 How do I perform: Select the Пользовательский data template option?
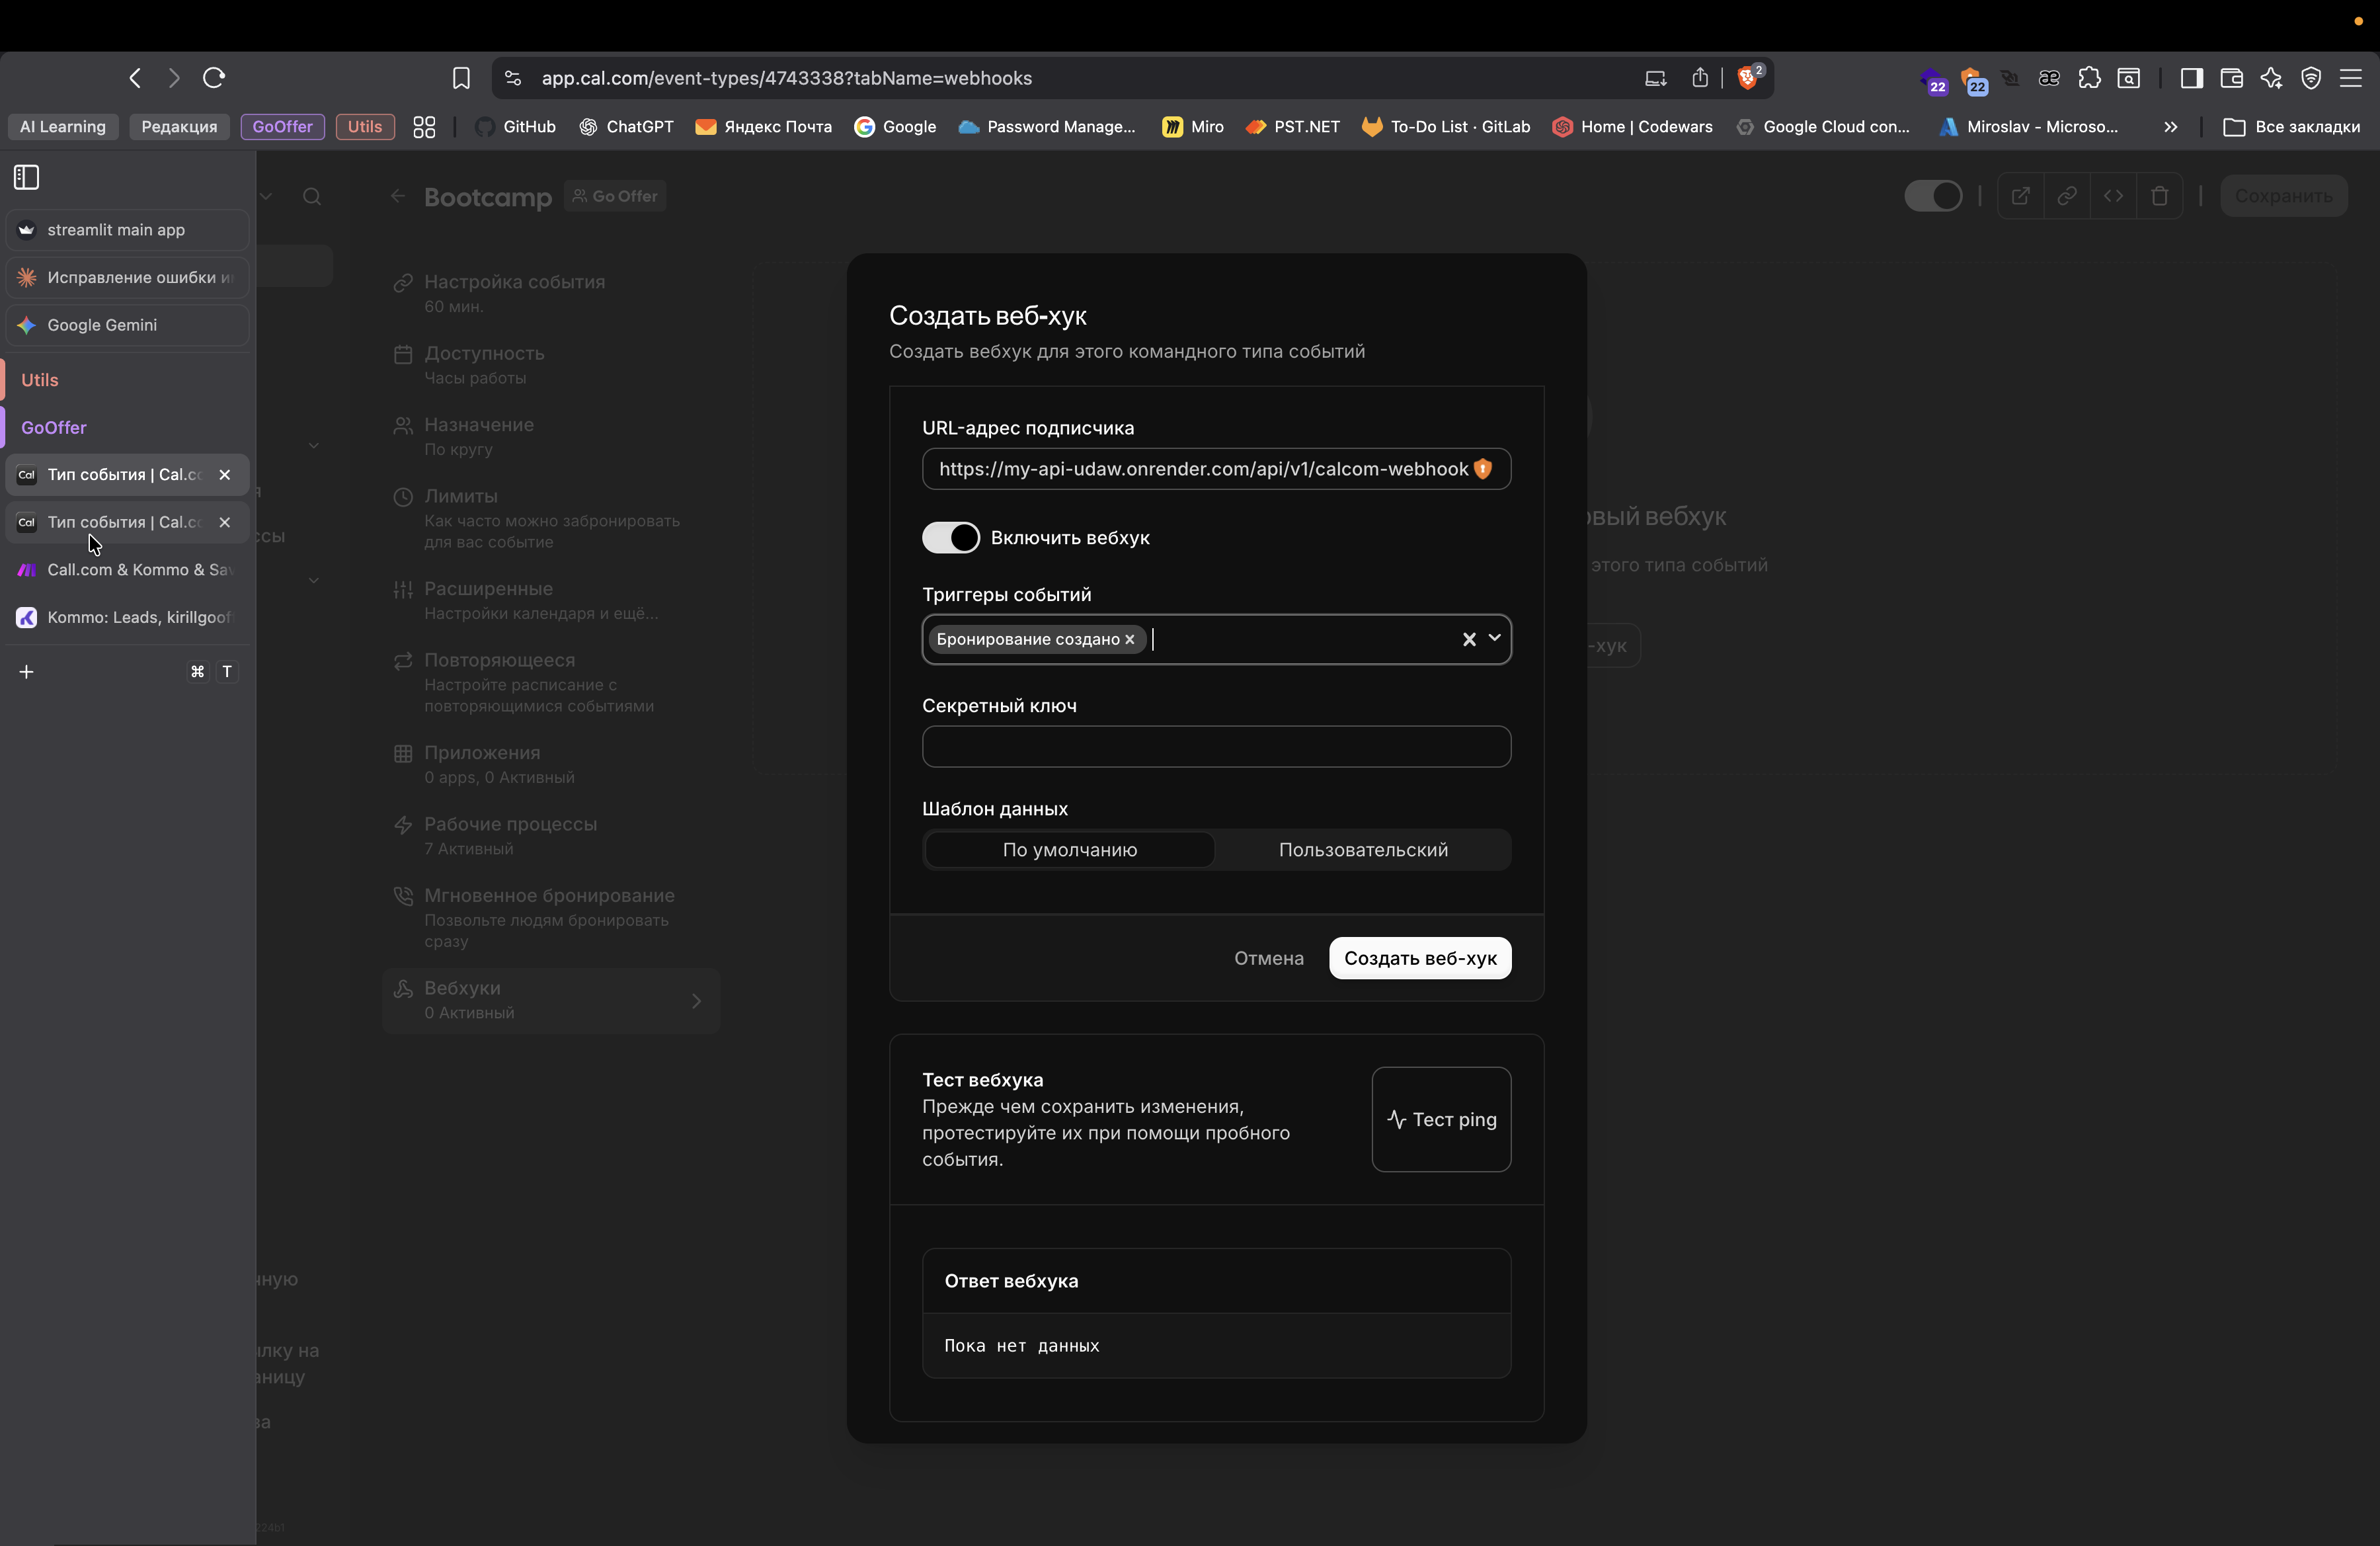coord(1362,850)
